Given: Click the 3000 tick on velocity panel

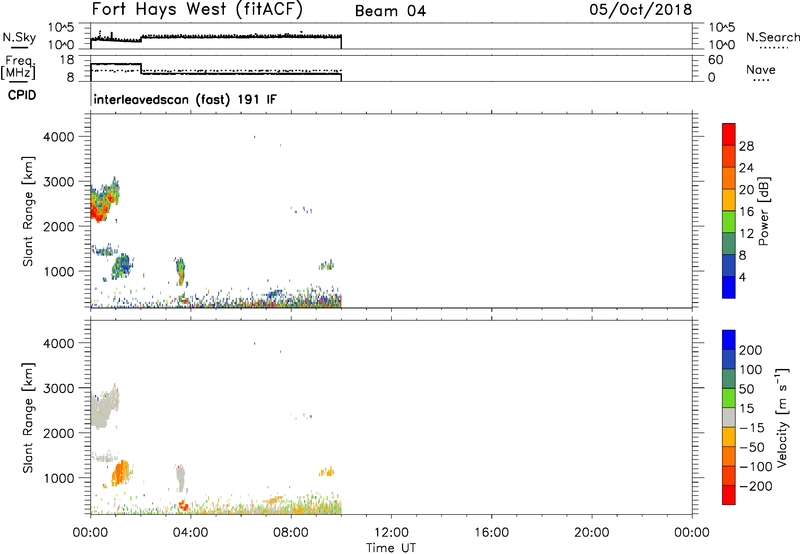Looking at the screenshot, I should click(x=59, y=388).
